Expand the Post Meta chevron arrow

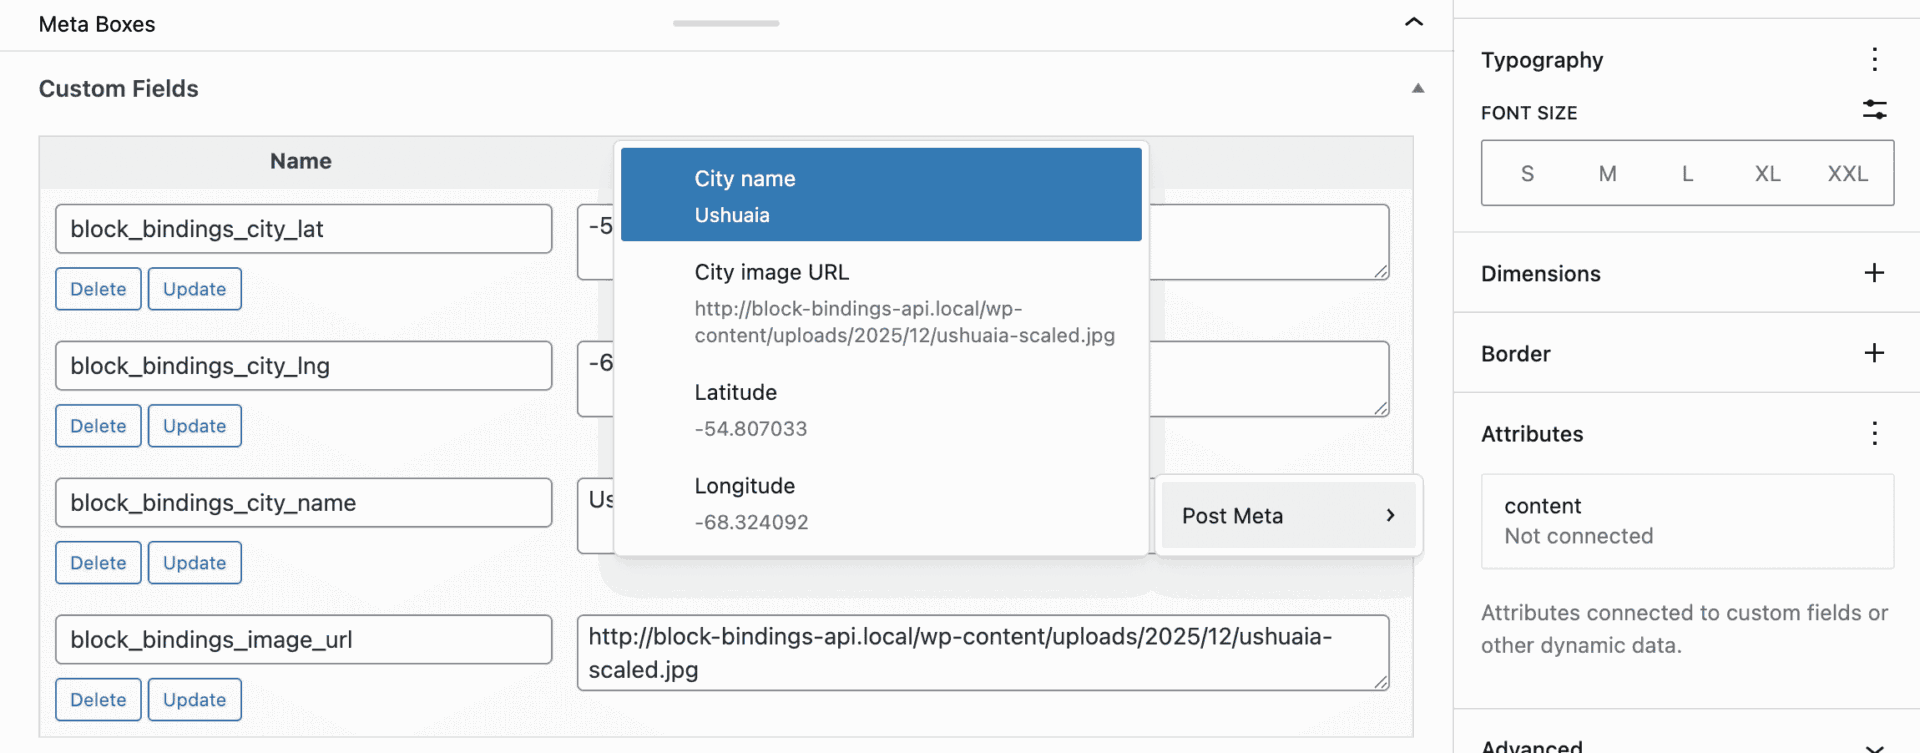click(1389, 515)
